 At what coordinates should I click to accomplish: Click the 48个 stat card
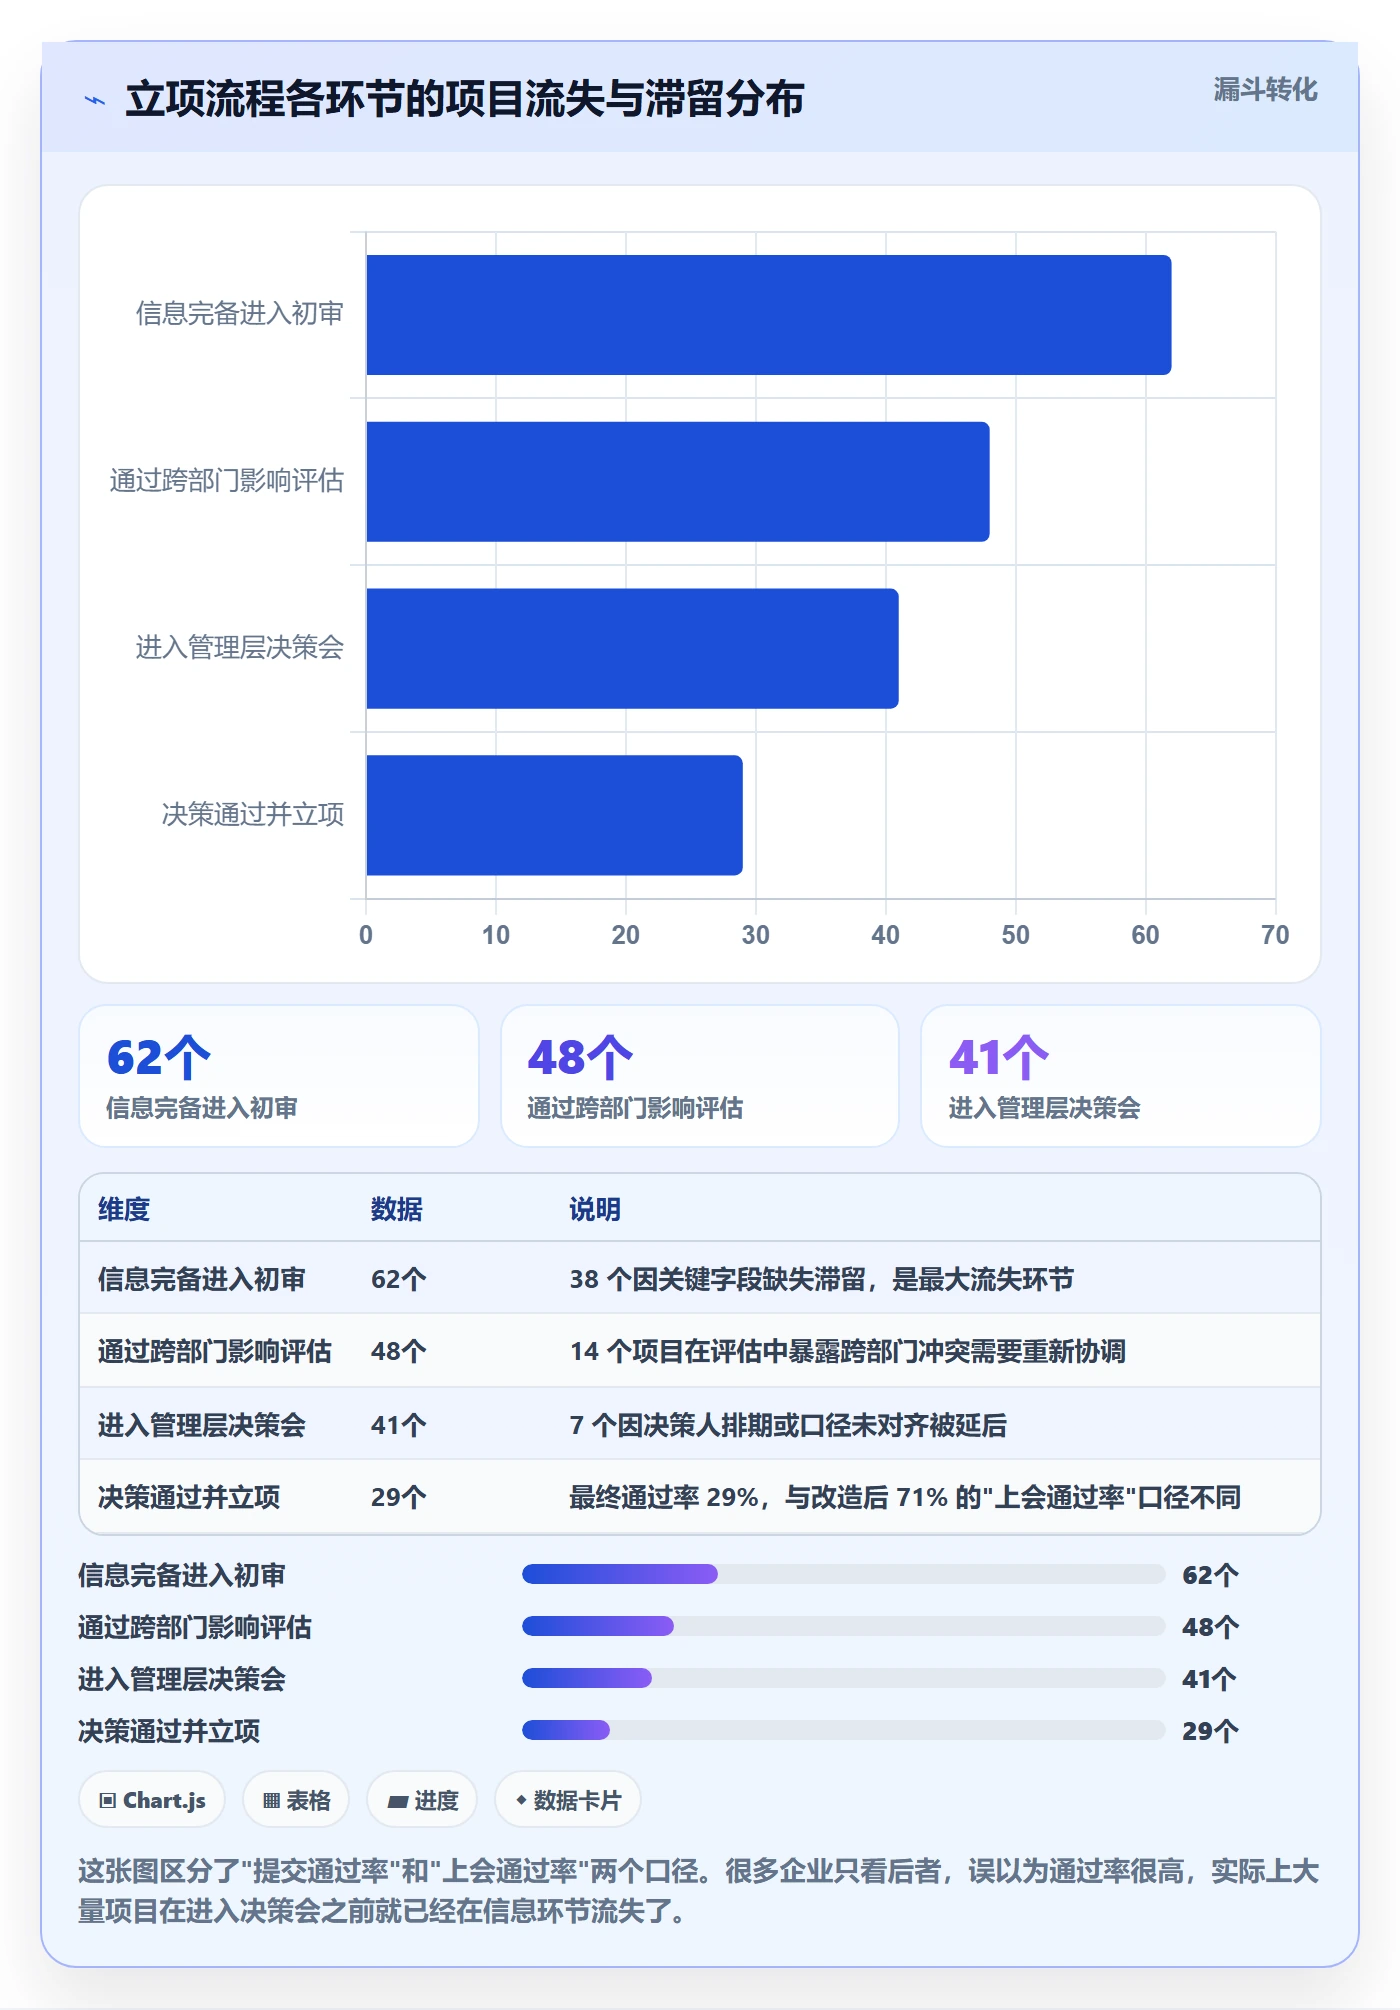coord(700,1076)
